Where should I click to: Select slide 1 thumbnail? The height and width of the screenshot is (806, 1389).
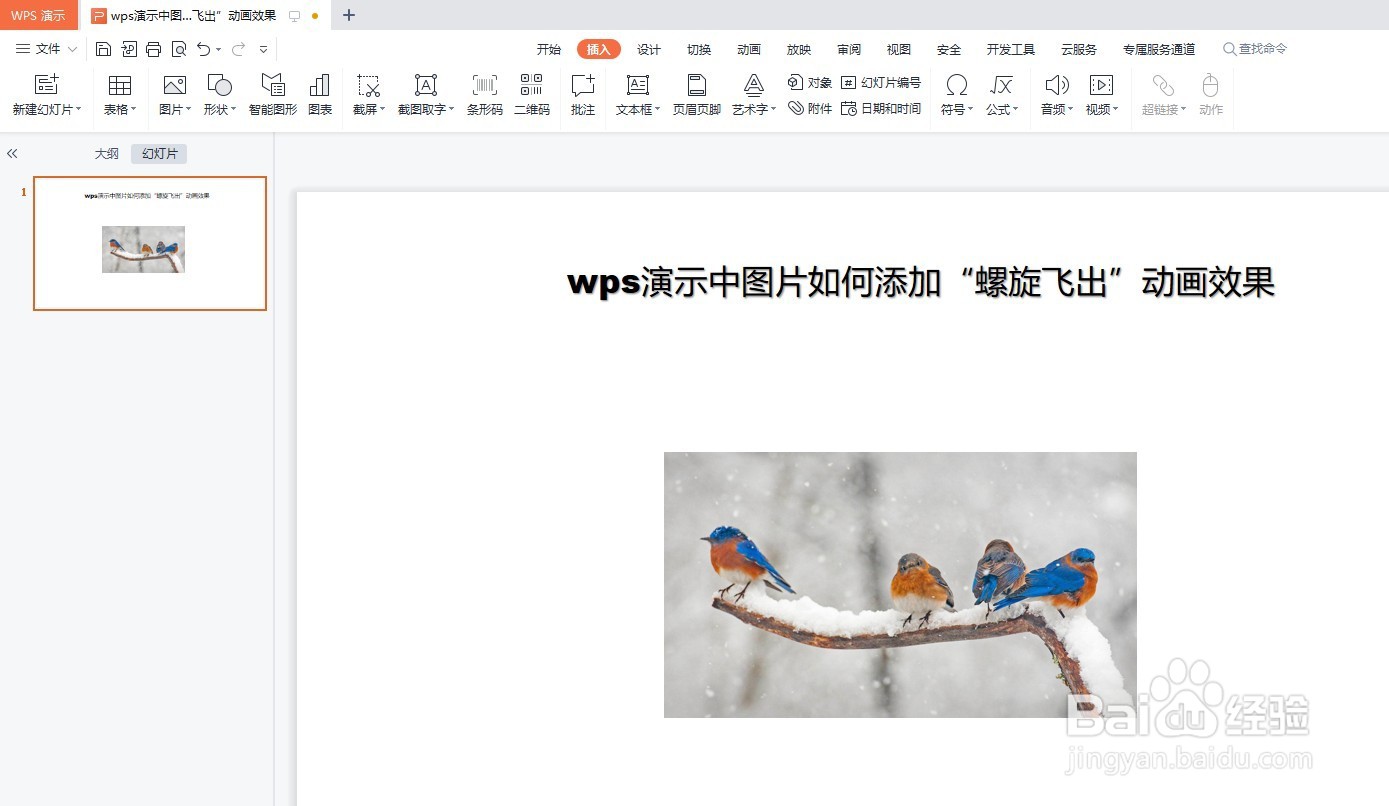pyautogui.click(x=150, y=243)
